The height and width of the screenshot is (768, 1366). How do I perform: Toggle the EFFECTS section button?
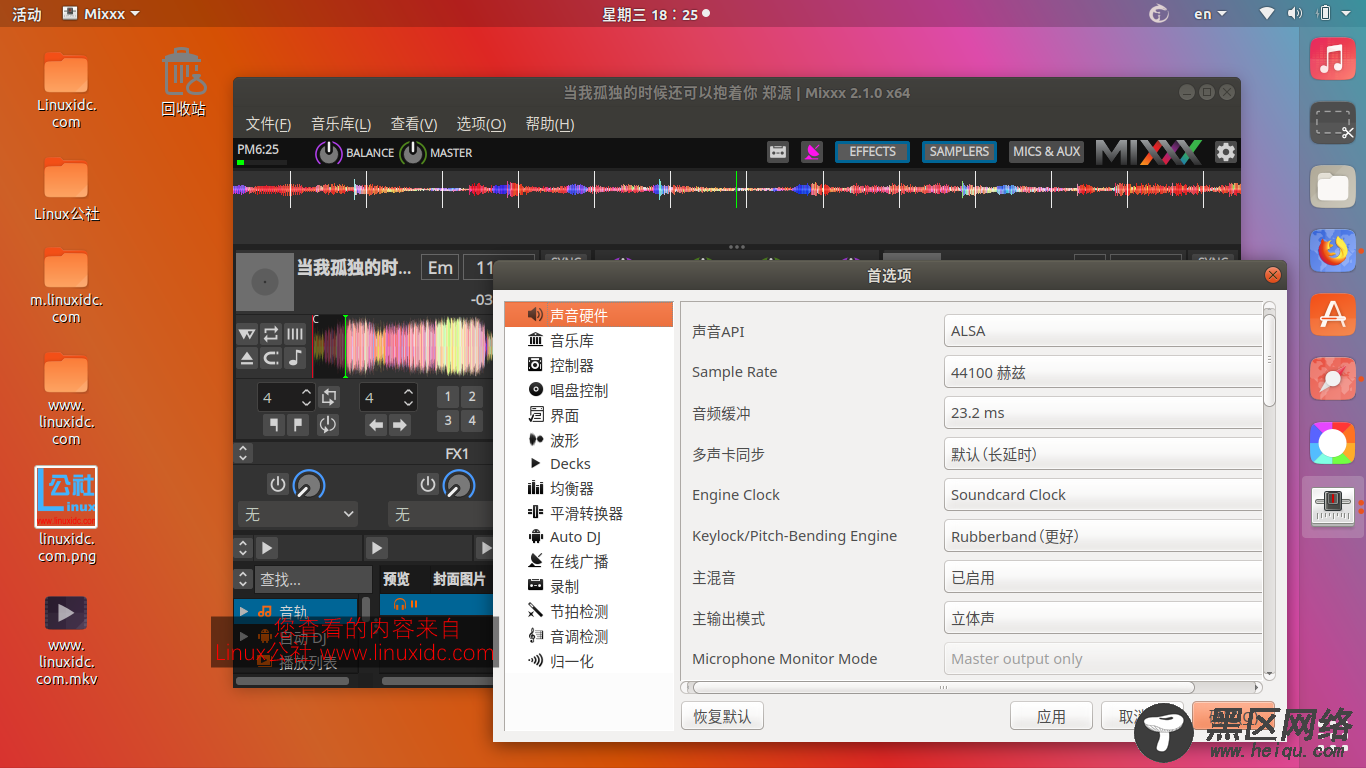pos(873,152)
